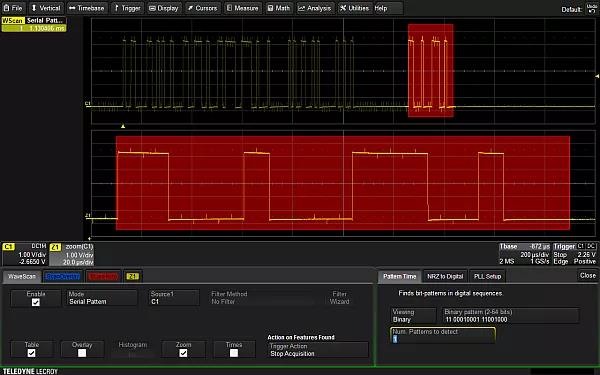The width and height of the screenshot is (600, 375).
Task: Open the Source1 C1 selector
Action: coord(174,298)
